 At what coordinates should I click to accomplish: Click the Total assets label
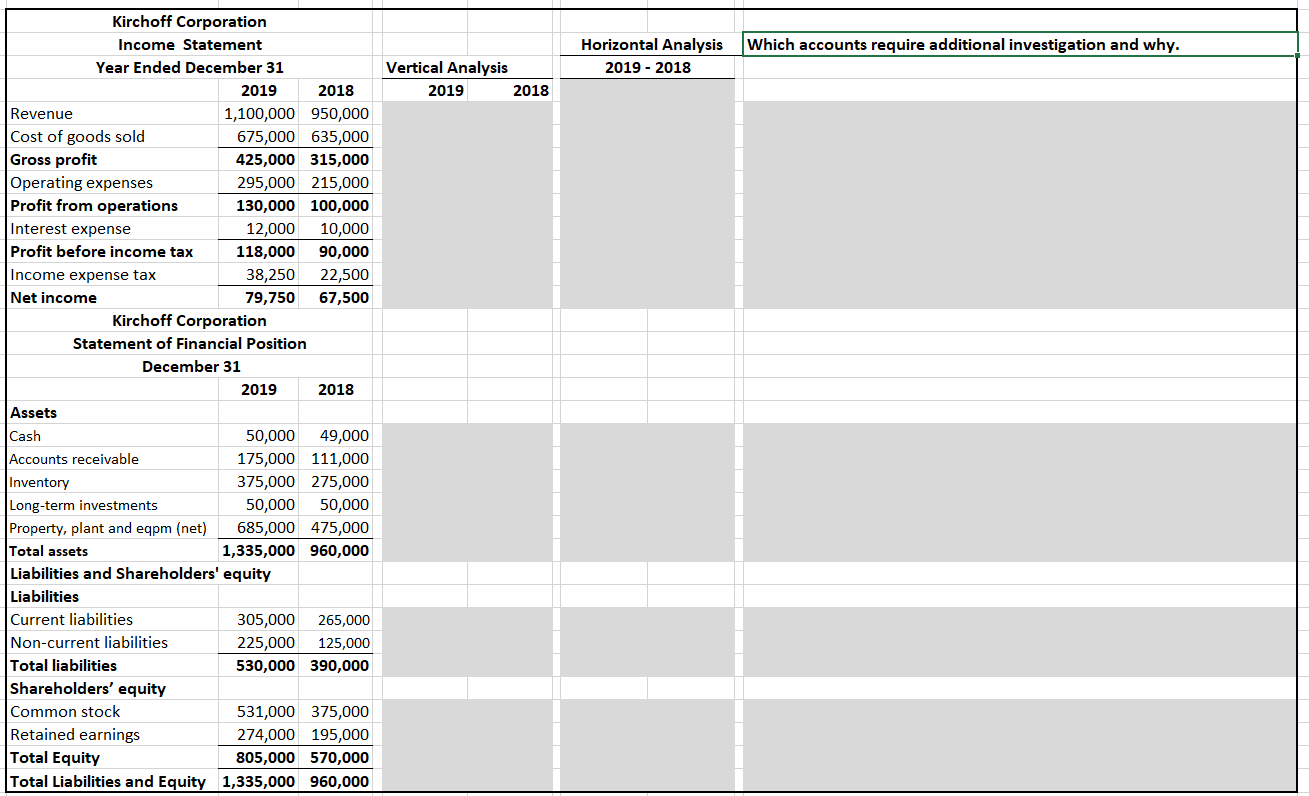tap(49, 551)
